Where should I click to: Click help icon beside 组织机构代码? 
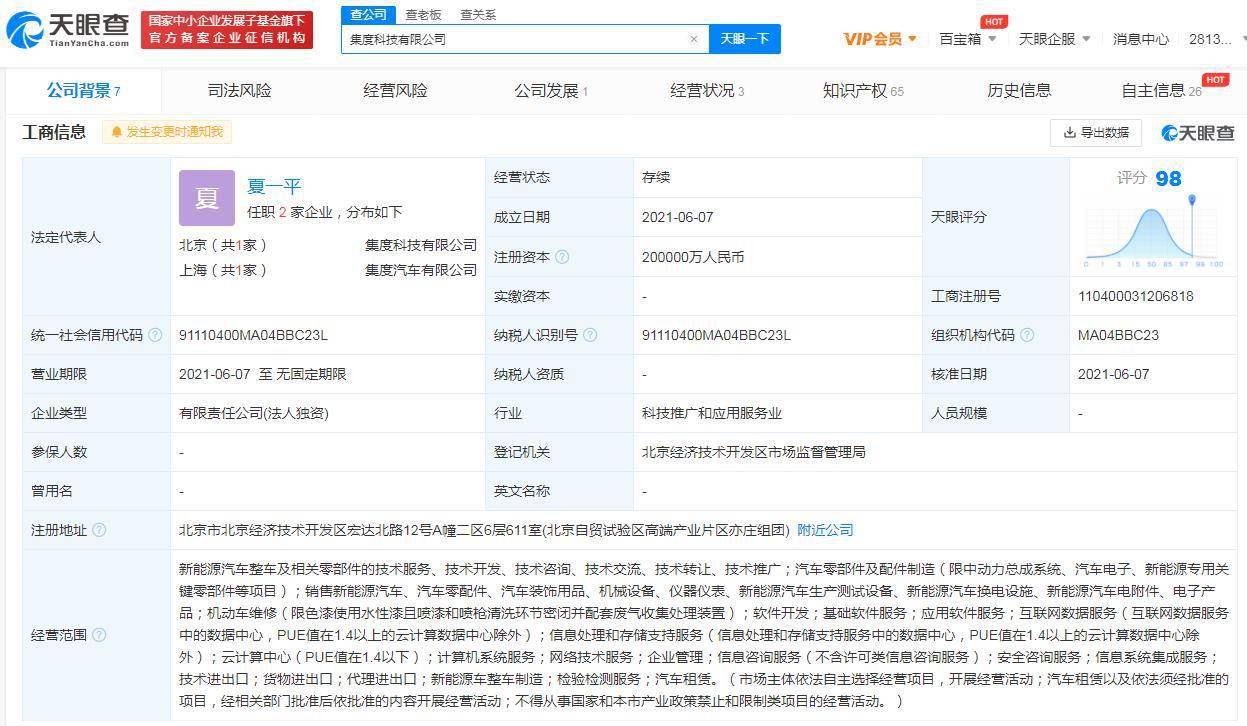[x=1027, y=335]
